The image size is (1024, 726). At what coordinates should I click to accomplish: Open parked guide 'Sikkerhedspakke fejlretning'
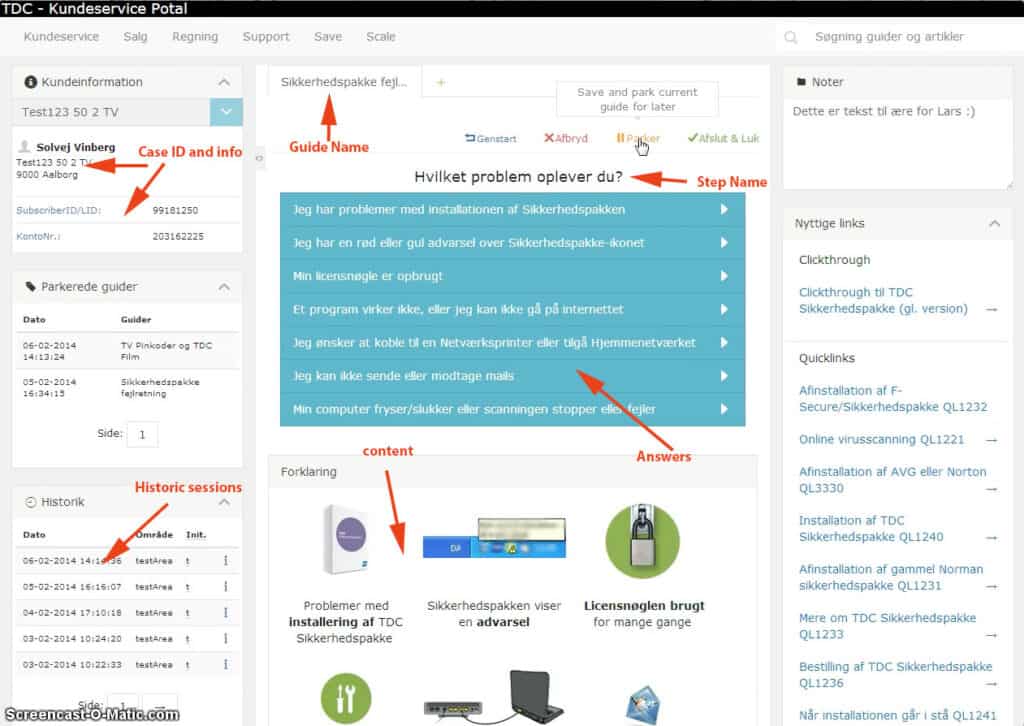coord(160,387)
